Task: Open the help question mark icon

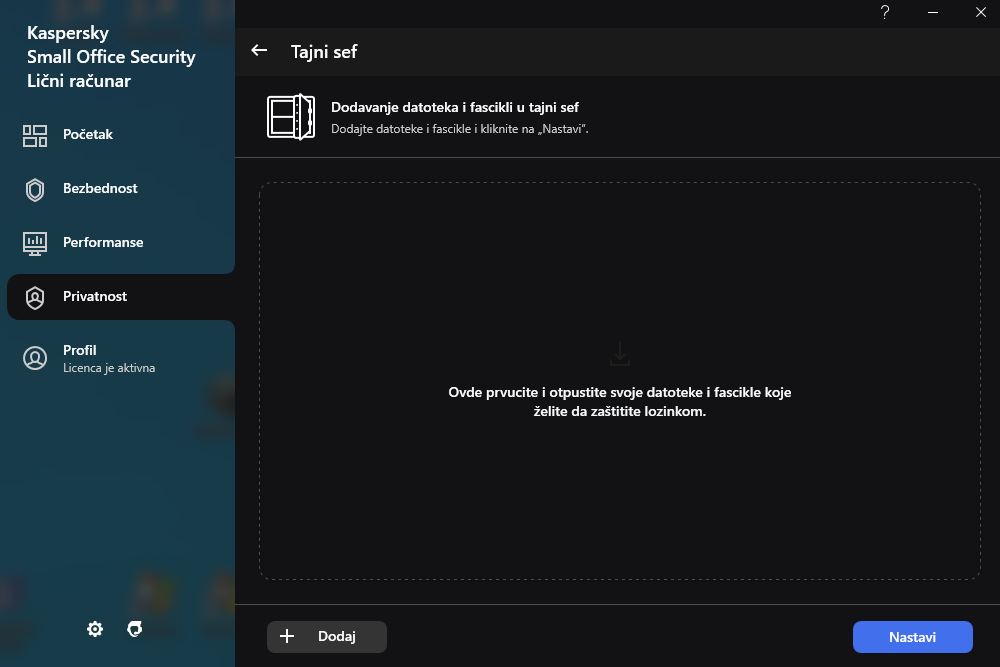Action: click(885, 12)
